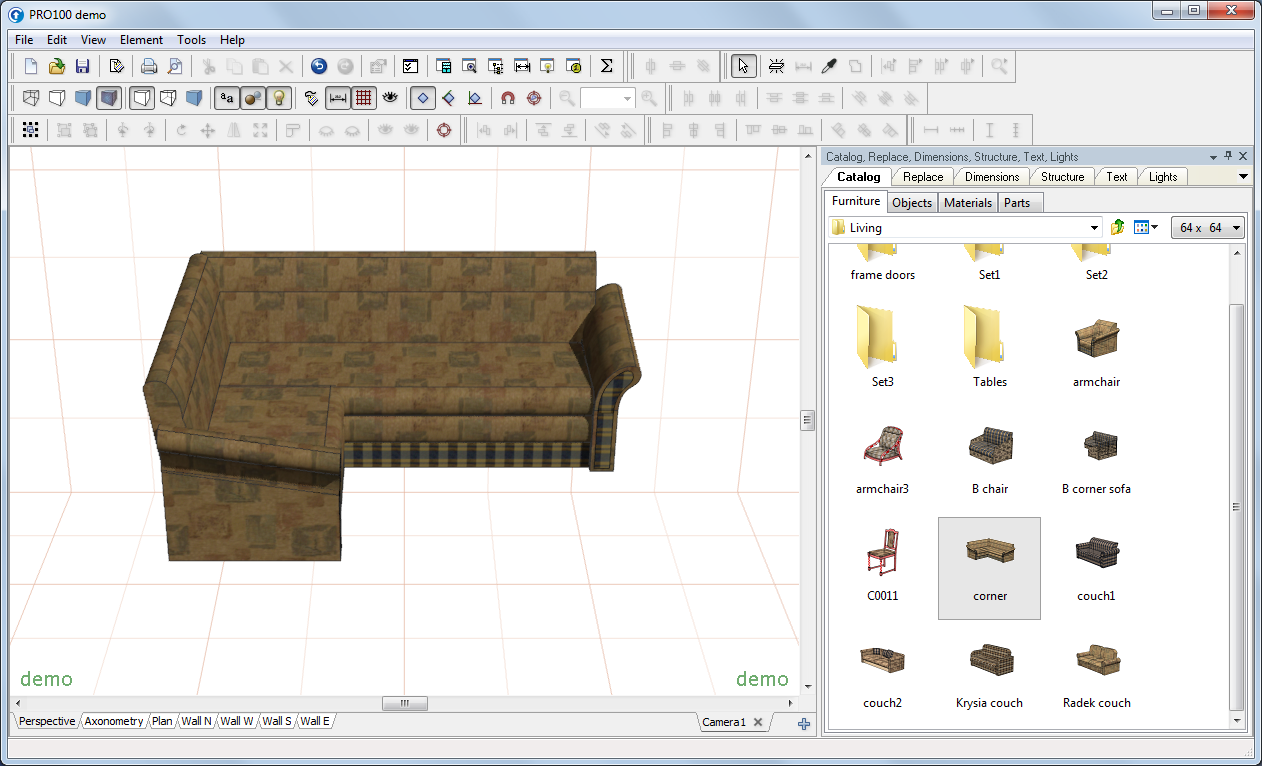Select the B corner sofa item
1262x766 pixels.
[1096, 460]
